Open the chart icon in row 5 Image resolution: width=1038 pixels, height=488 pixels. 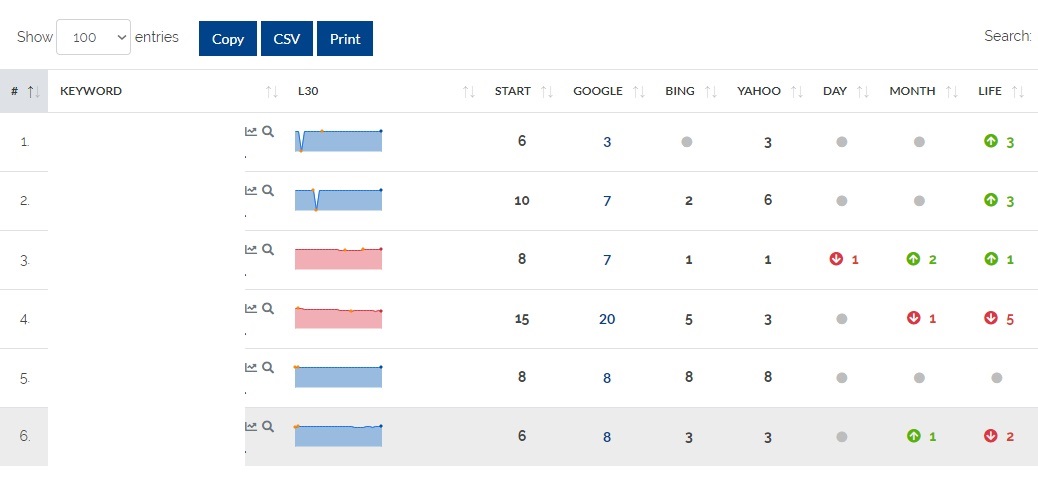coord(251,367)
